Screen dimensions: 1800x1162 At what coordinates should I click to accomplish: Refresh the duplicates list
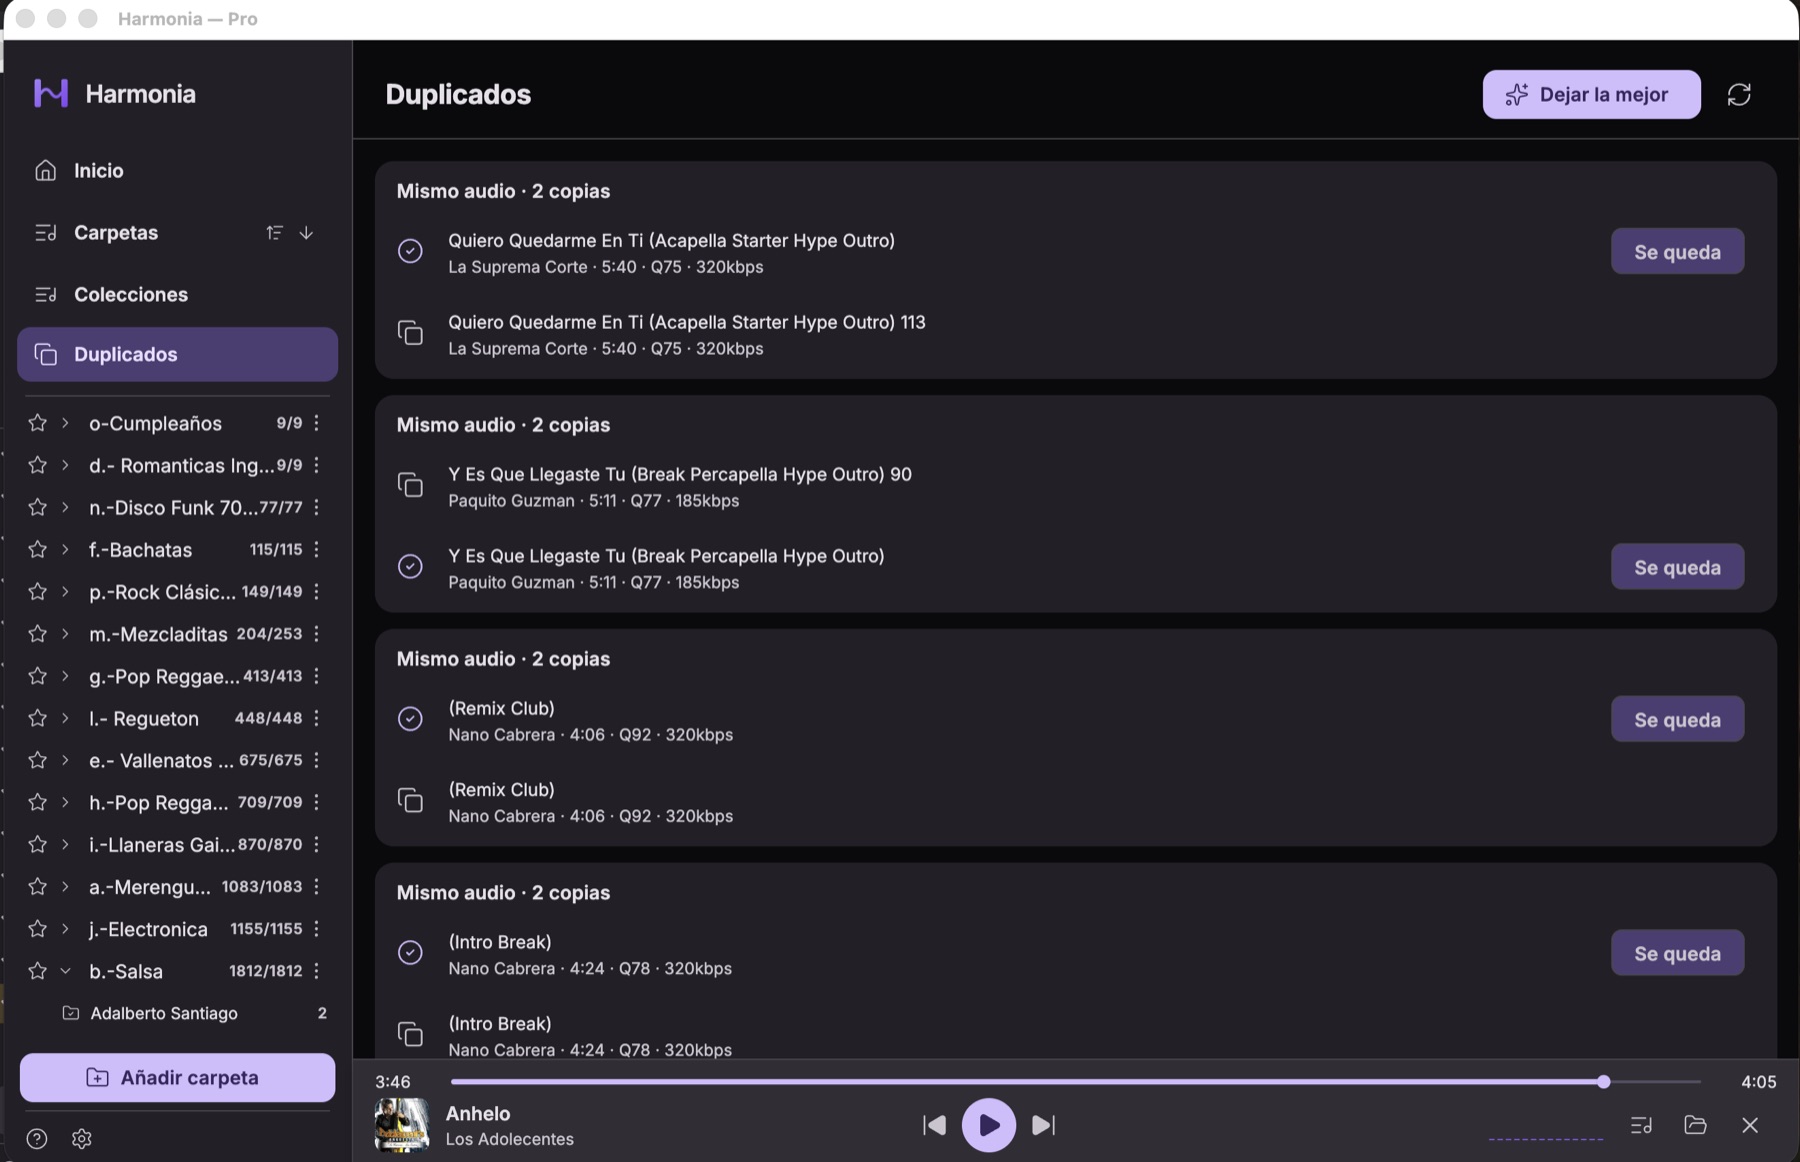click(x=1739, y=95)
